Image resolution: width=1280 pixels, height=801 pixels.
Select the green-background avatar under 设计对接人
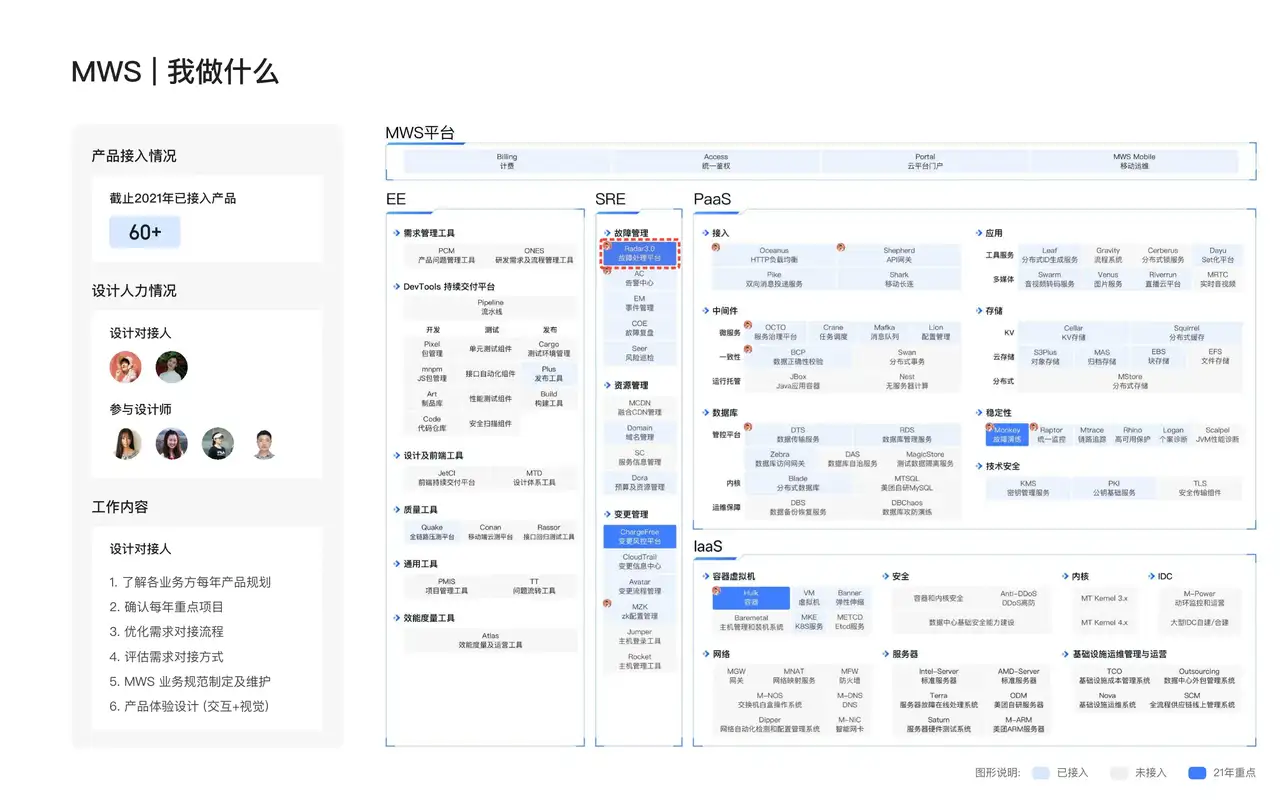(x=172, y=367)
